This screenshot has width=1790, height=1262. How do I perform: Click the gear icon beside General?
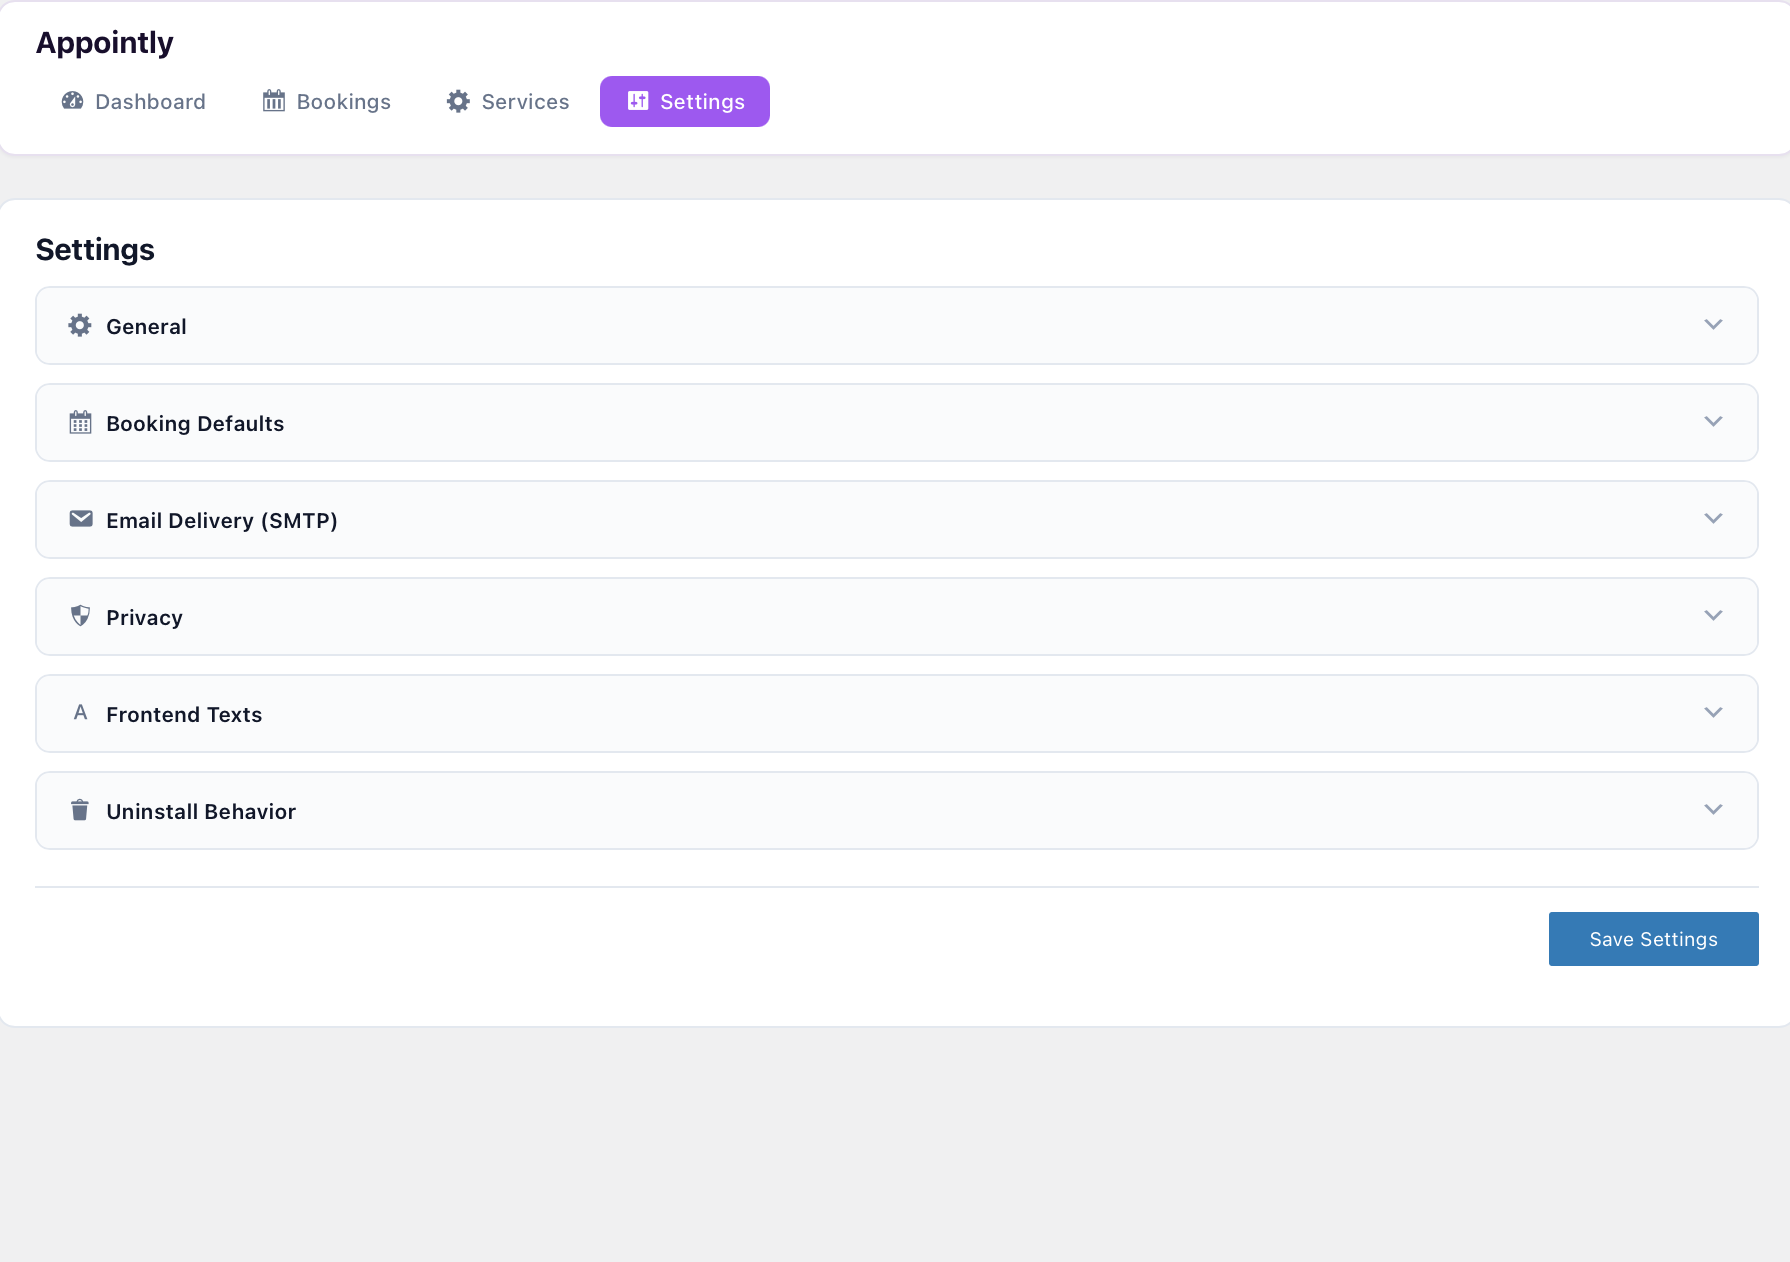pyautogui.click(x=80, y=325)
